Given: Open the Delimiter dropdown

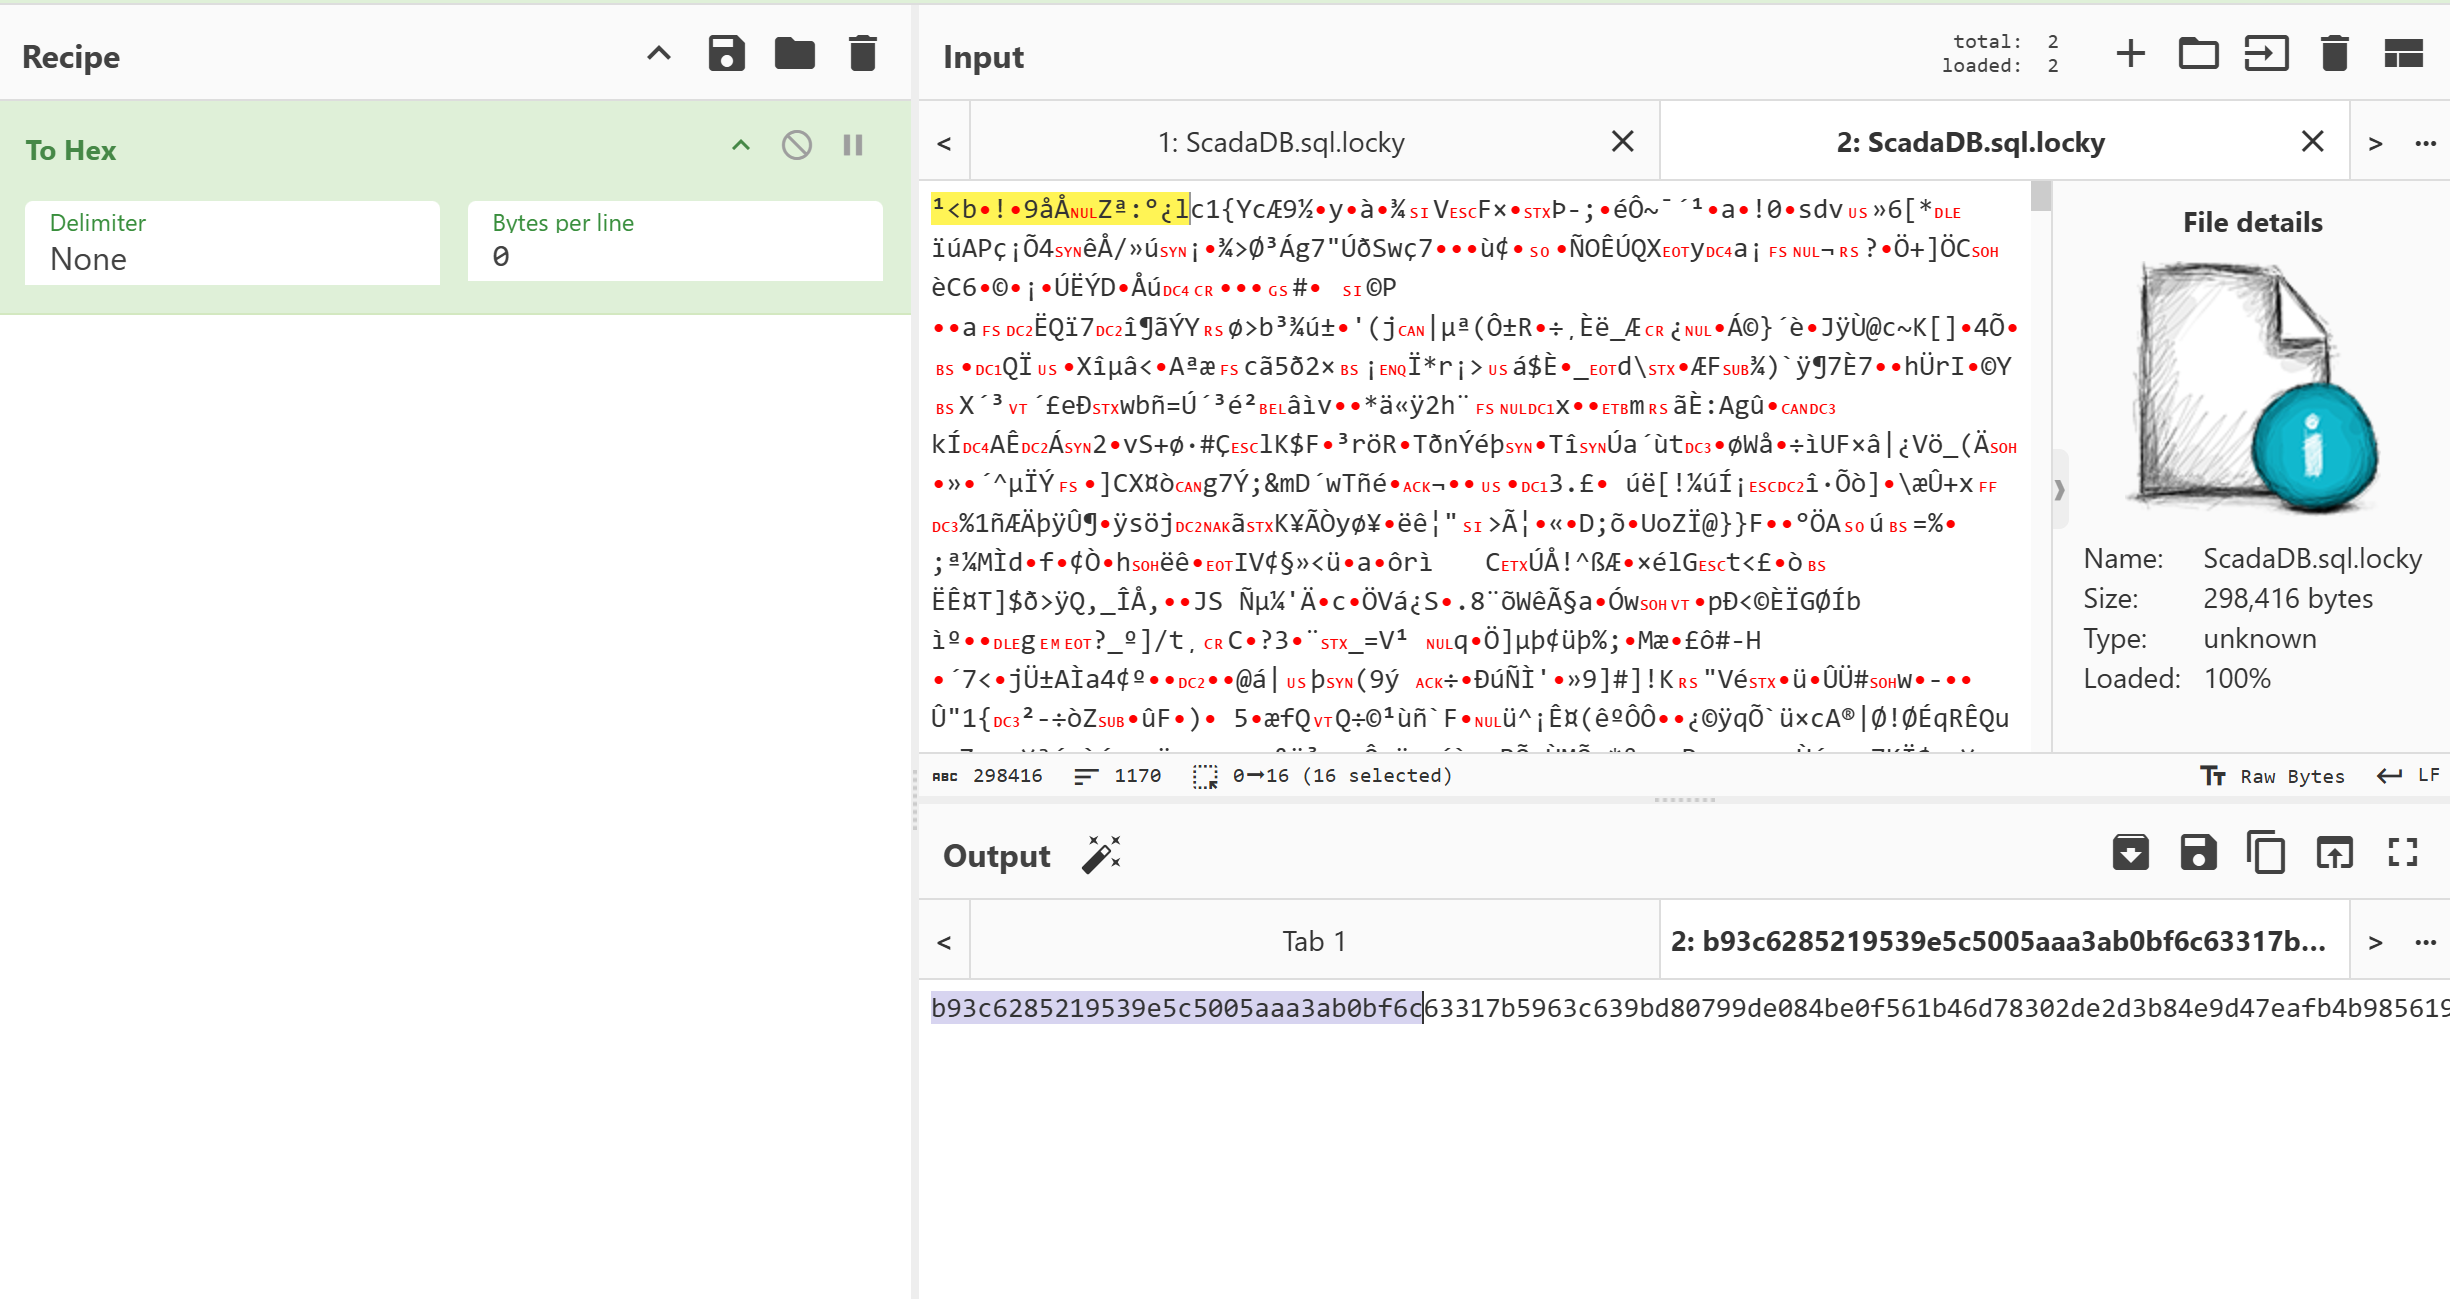Looking at the screenshot, I should tap(232, 243).
